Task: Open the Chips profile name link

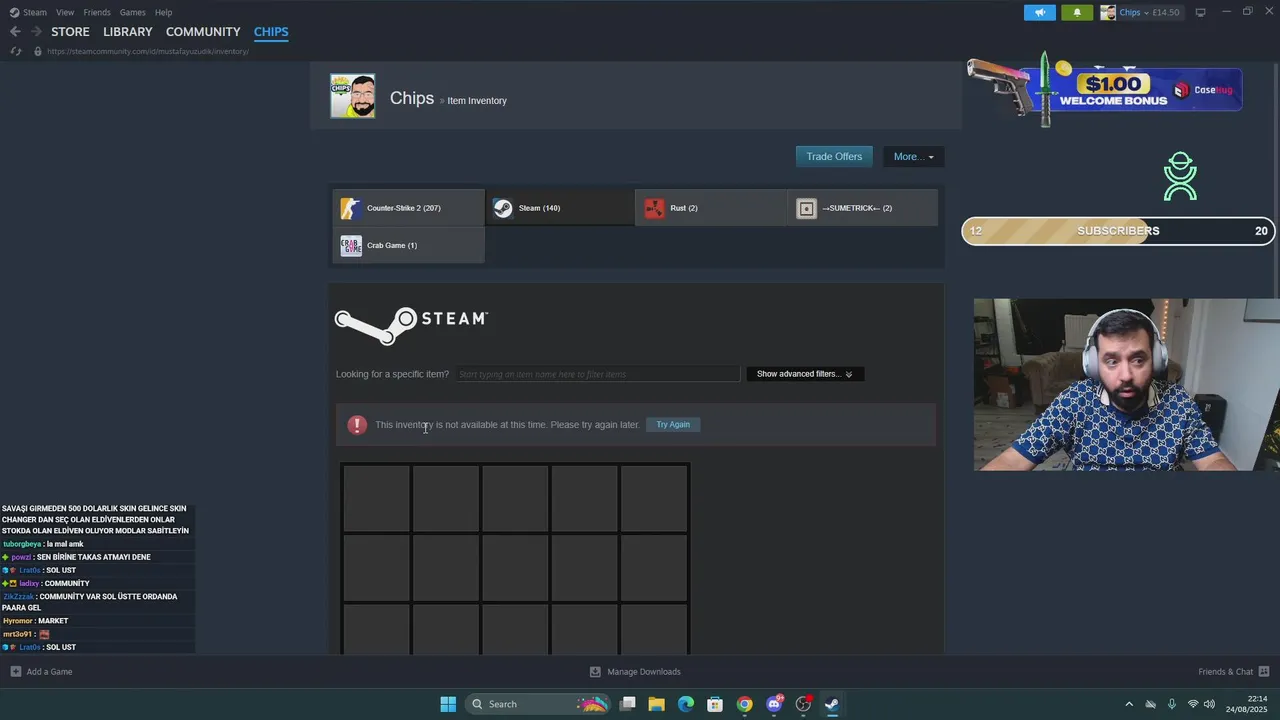Action: (x=412, y=98)
